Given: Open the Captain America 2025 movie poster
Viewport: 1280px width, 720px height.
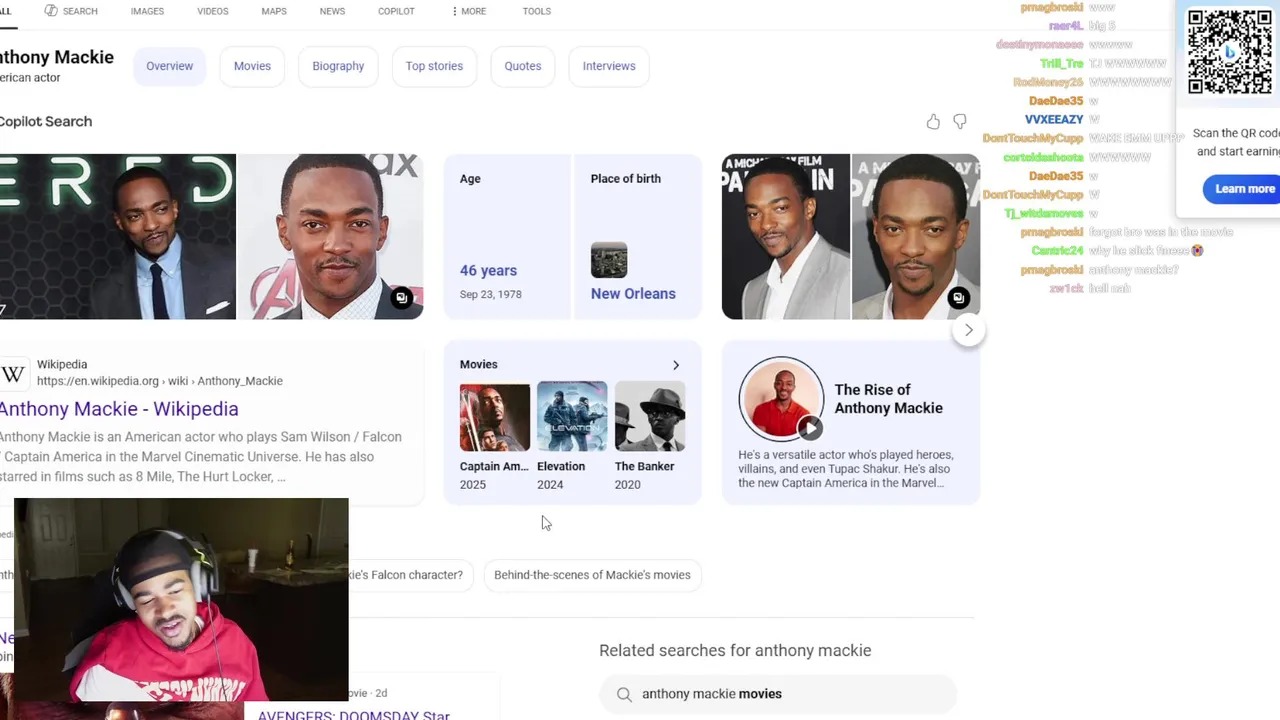Looking at the screenshot, I should pos(495,417).
